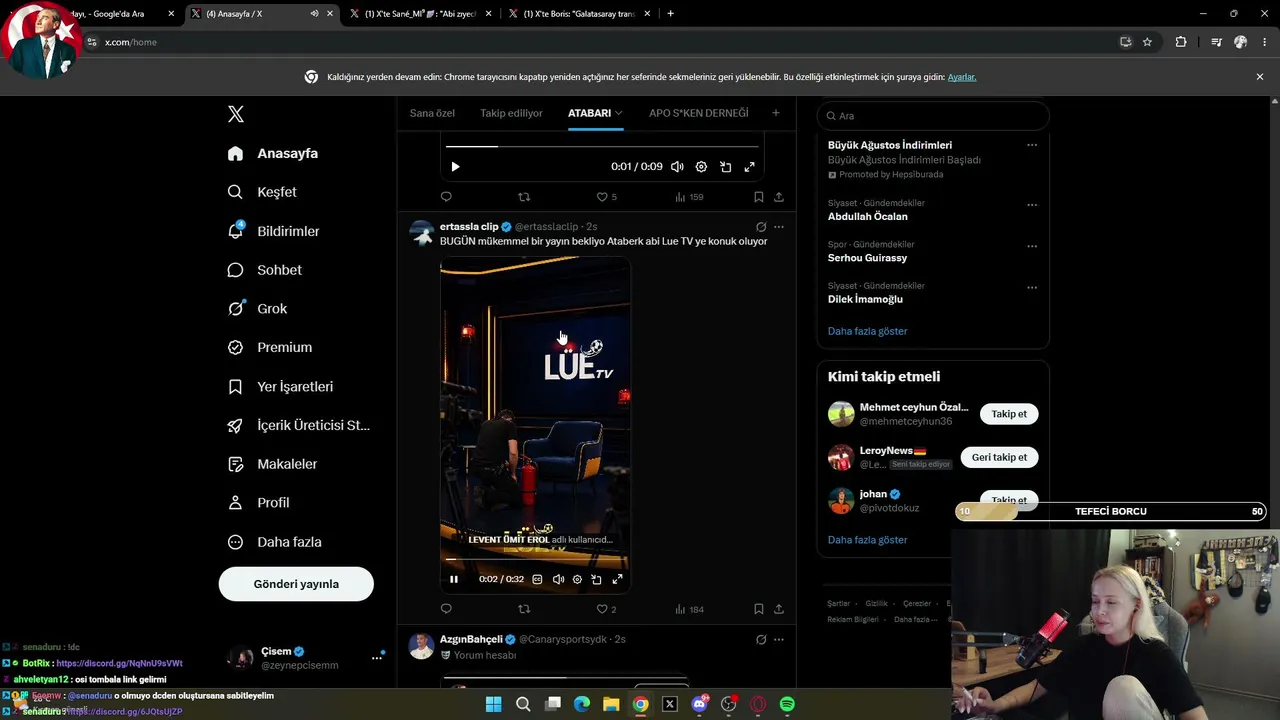Bookmark the ertassla clip post
This screenshot has height=720, width=1280.
point(759,609)
